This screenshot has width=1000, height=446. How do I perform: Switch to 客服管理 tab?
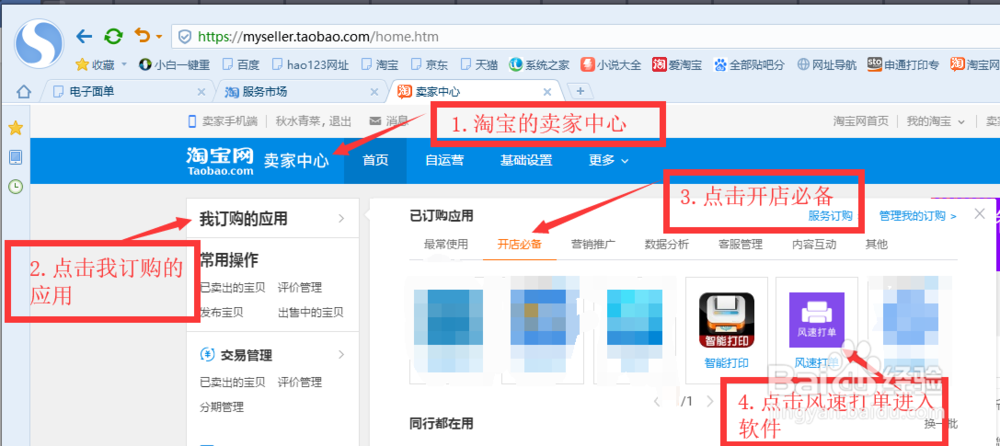740,244
